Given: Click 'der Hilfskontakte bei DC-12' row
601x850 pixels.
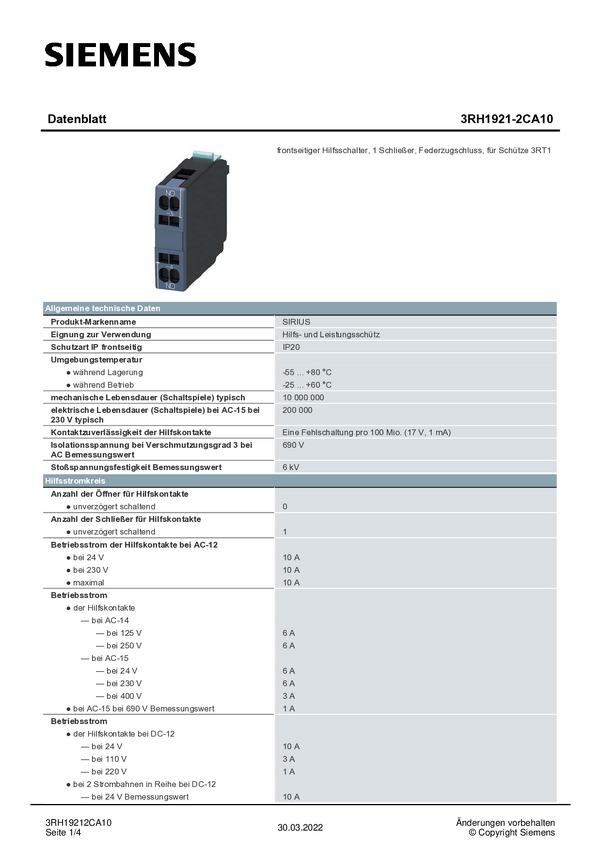Looking at the screenshot, I should tap(120, 734).
